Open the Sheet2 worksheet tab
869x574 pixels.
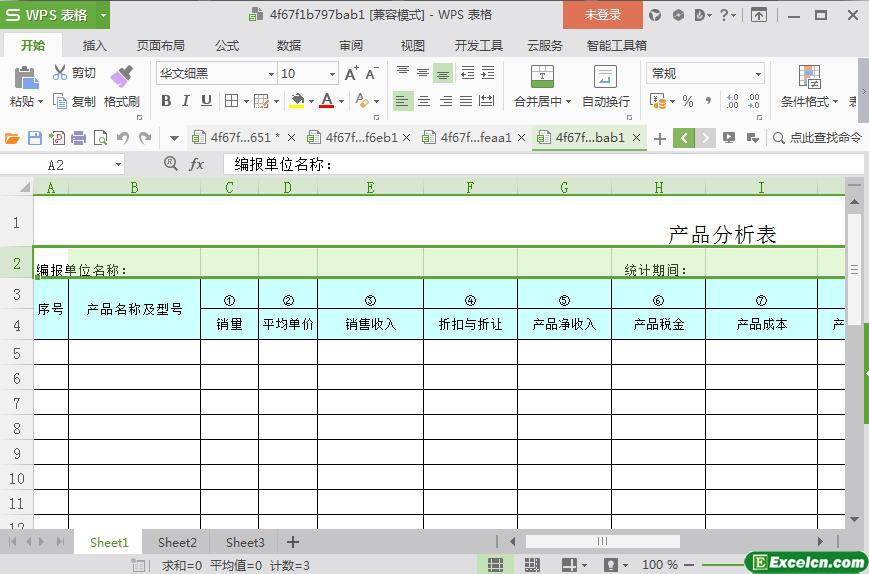(x=177, y=542)
